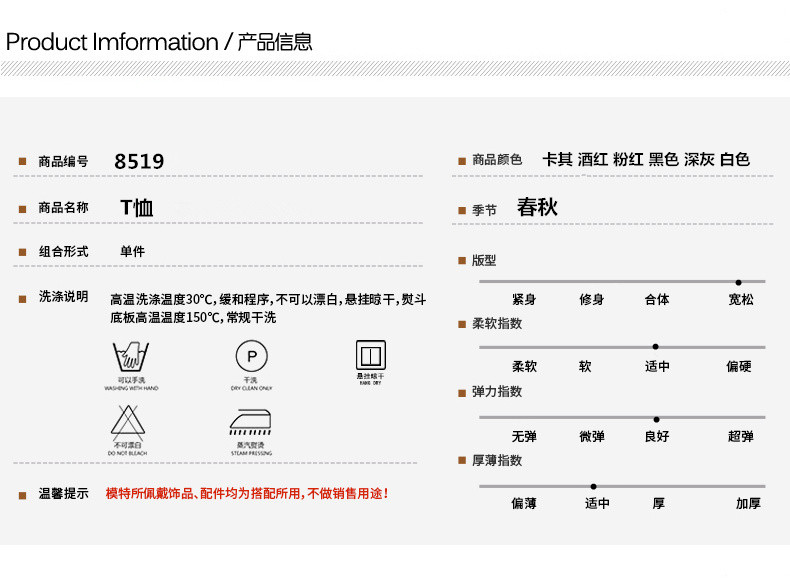
Task: Click the color option 深灰
Action: pos(699,159)
